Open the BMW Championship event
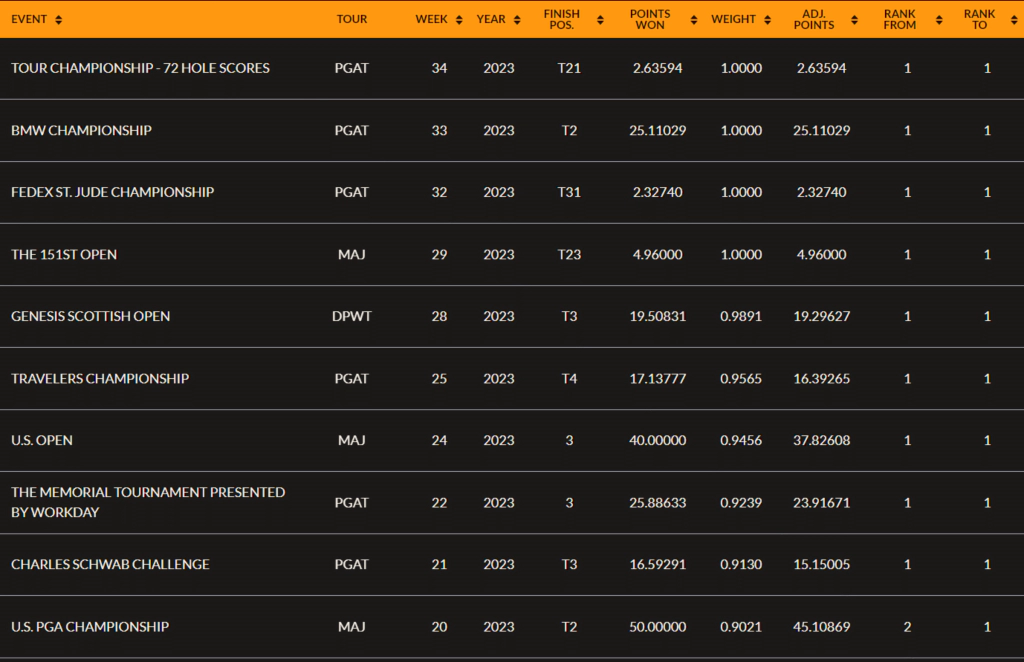The image size is (1024, 662). pos(81,130)
